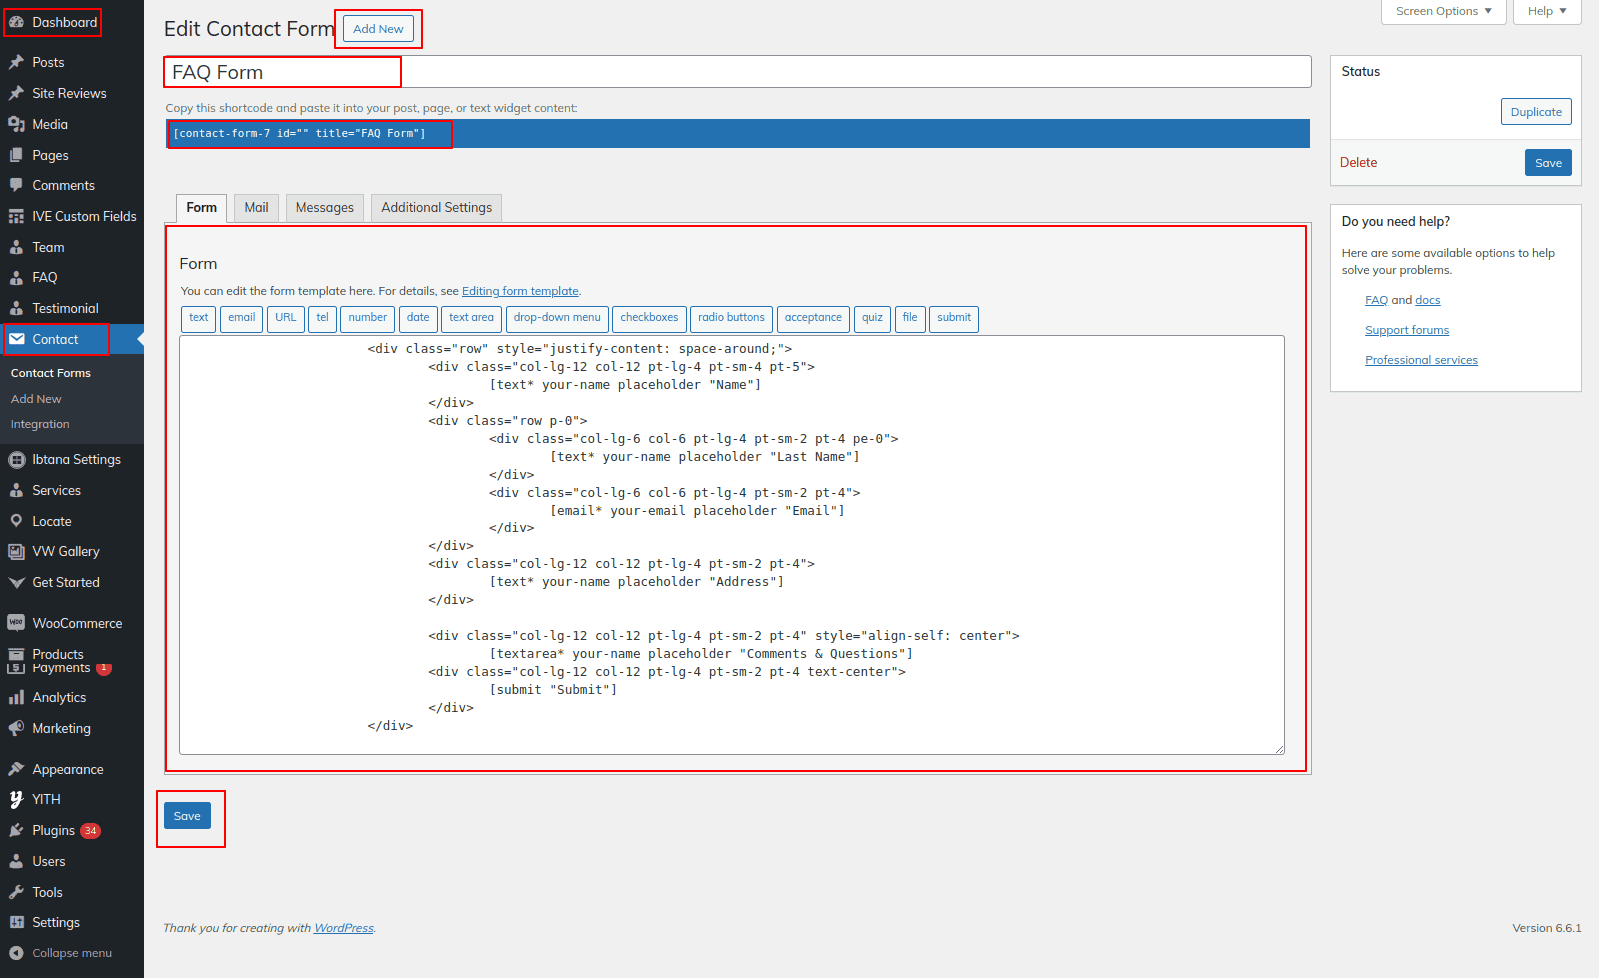Click the Posts pushpin icon

click(x=16, y=62)
